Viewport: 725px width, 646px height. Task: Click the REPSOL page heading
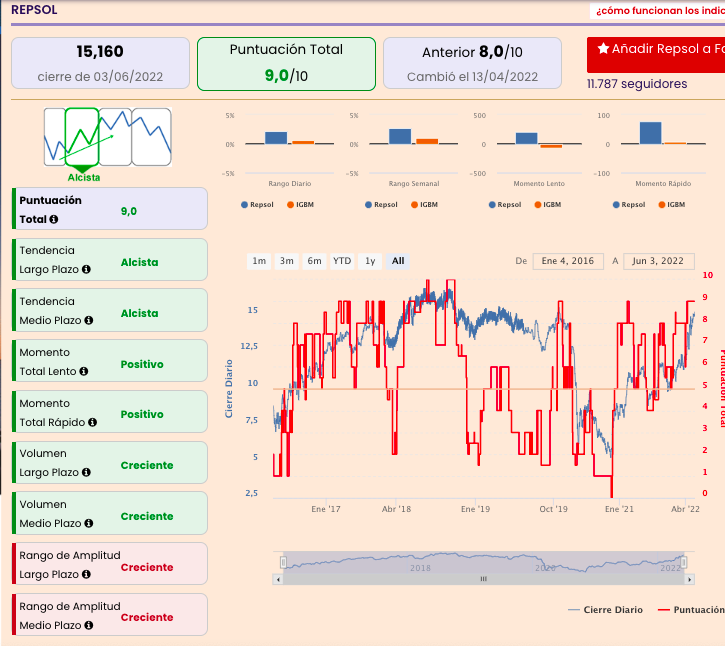click(34, 10)
